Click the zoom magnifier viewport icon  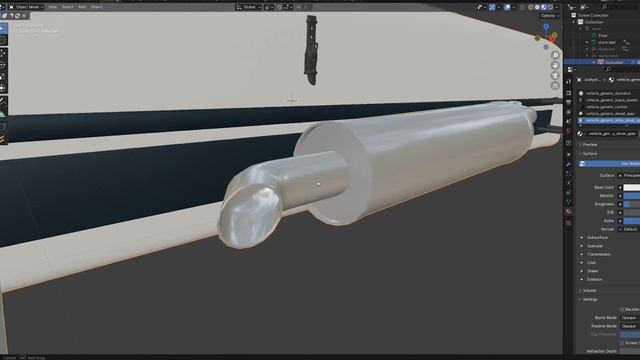[555, 55]
